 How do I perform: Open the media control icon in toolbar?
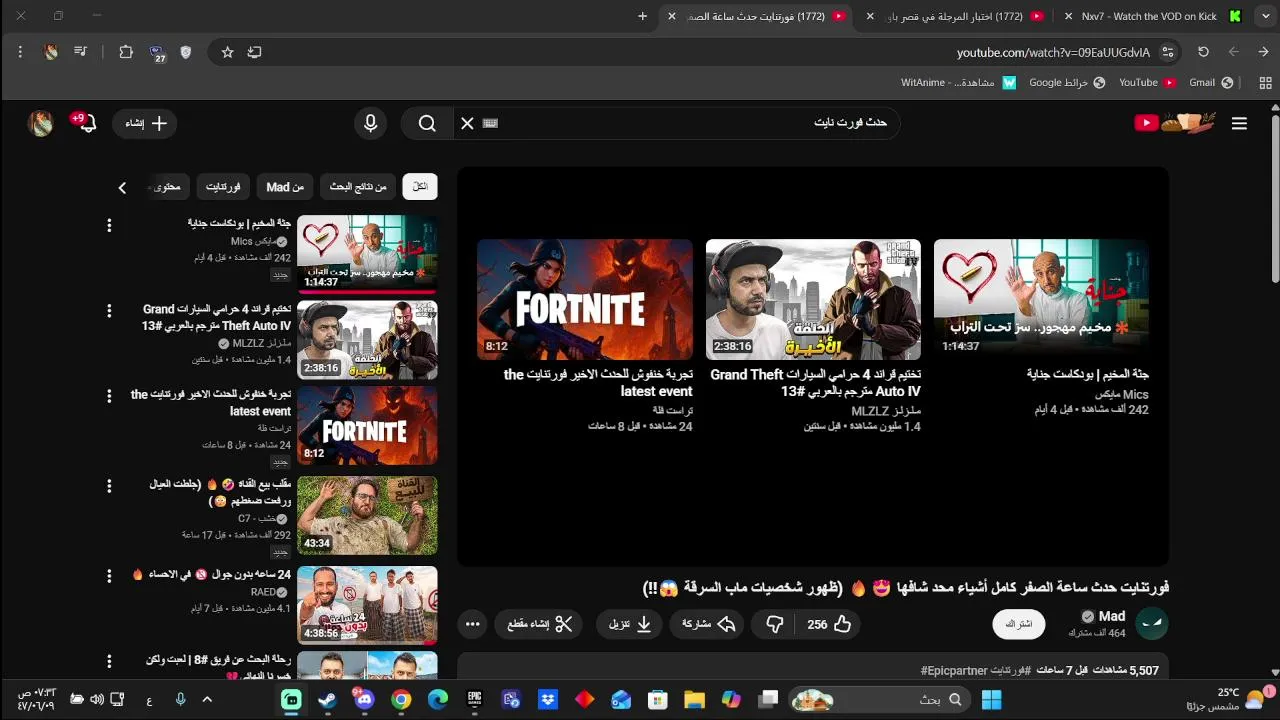pos(81,52)
